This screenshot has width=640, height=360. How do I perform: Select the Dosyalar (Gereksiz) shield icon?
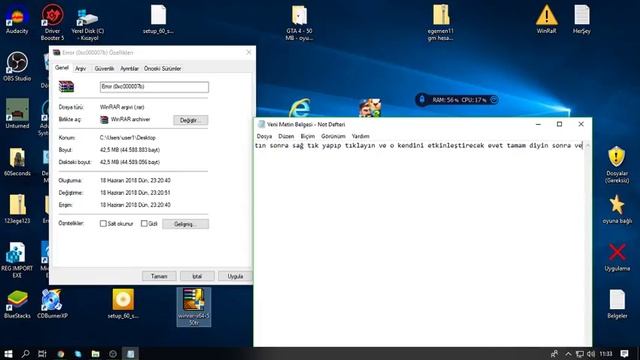coord(617,164)
